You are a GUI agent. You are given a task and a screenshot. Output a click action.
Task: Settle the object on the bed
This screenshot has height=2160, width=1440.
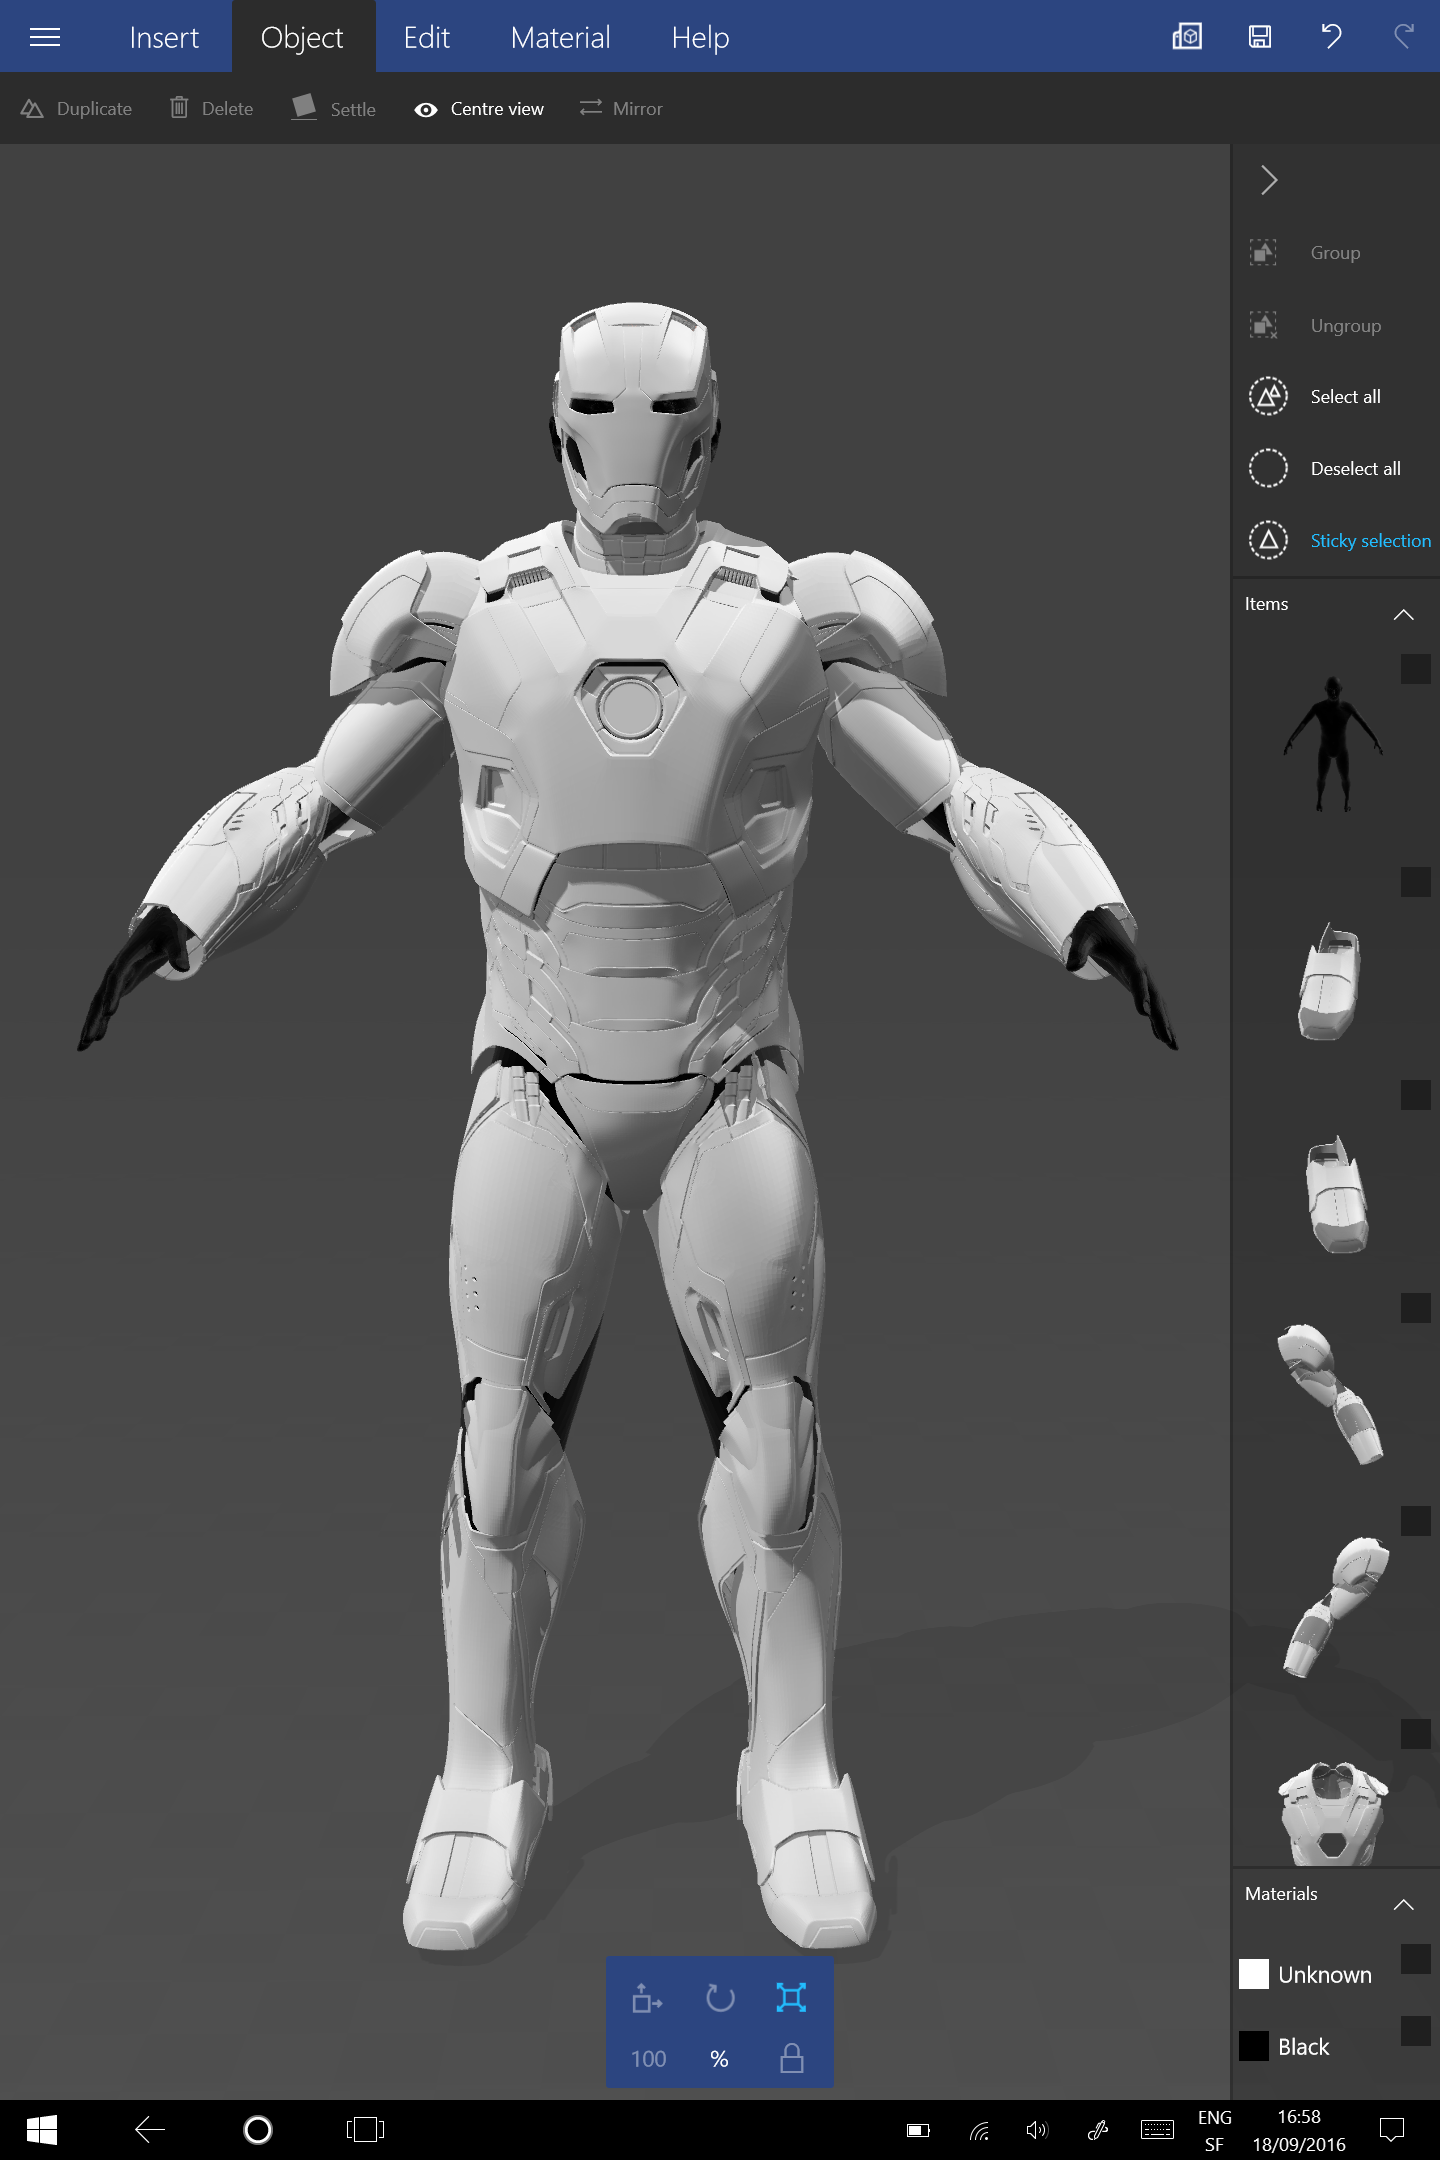(334, 108)
